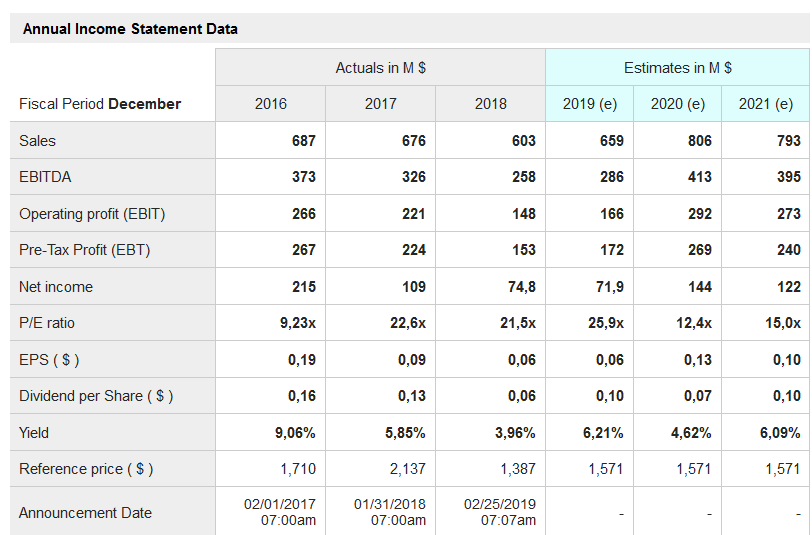The height and width of the screenshot is (535, 812).
Task: Select the EBITDA row label
Action: tap(45, 177)
